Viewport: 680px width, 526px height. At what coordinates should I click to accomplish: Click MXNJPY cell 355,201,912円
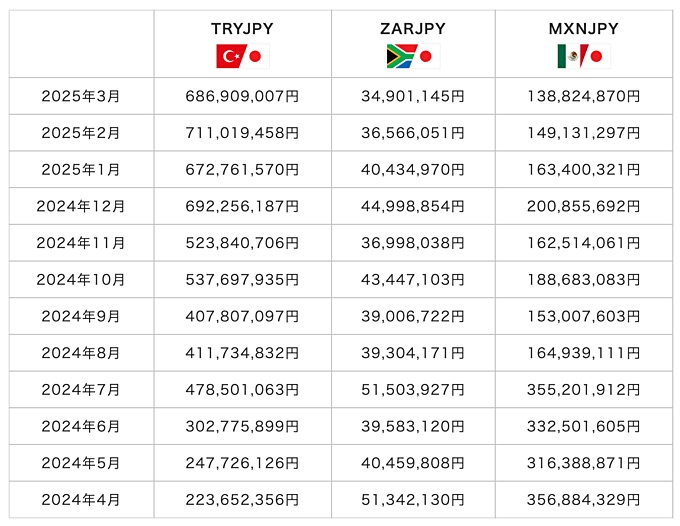tap(584, 389)
